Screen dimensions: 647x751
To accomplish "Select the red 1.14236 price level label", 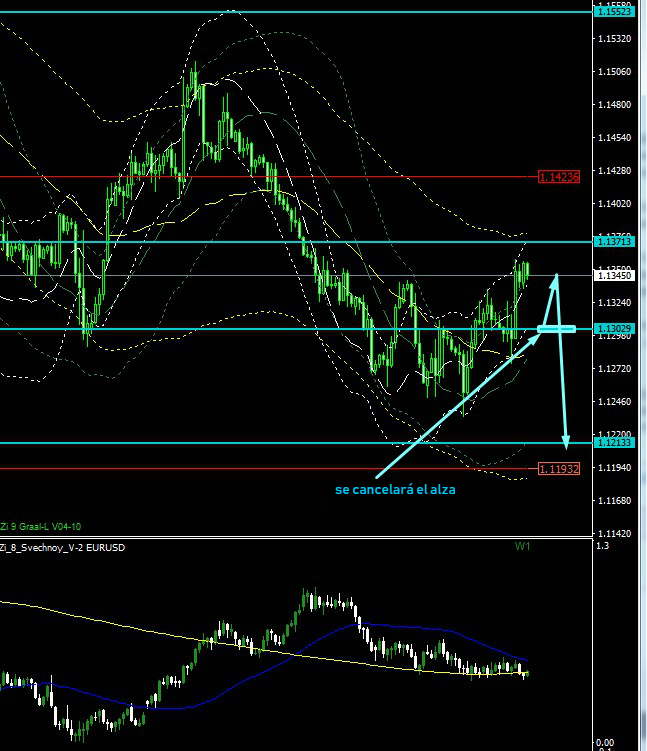I will [558, 177].
